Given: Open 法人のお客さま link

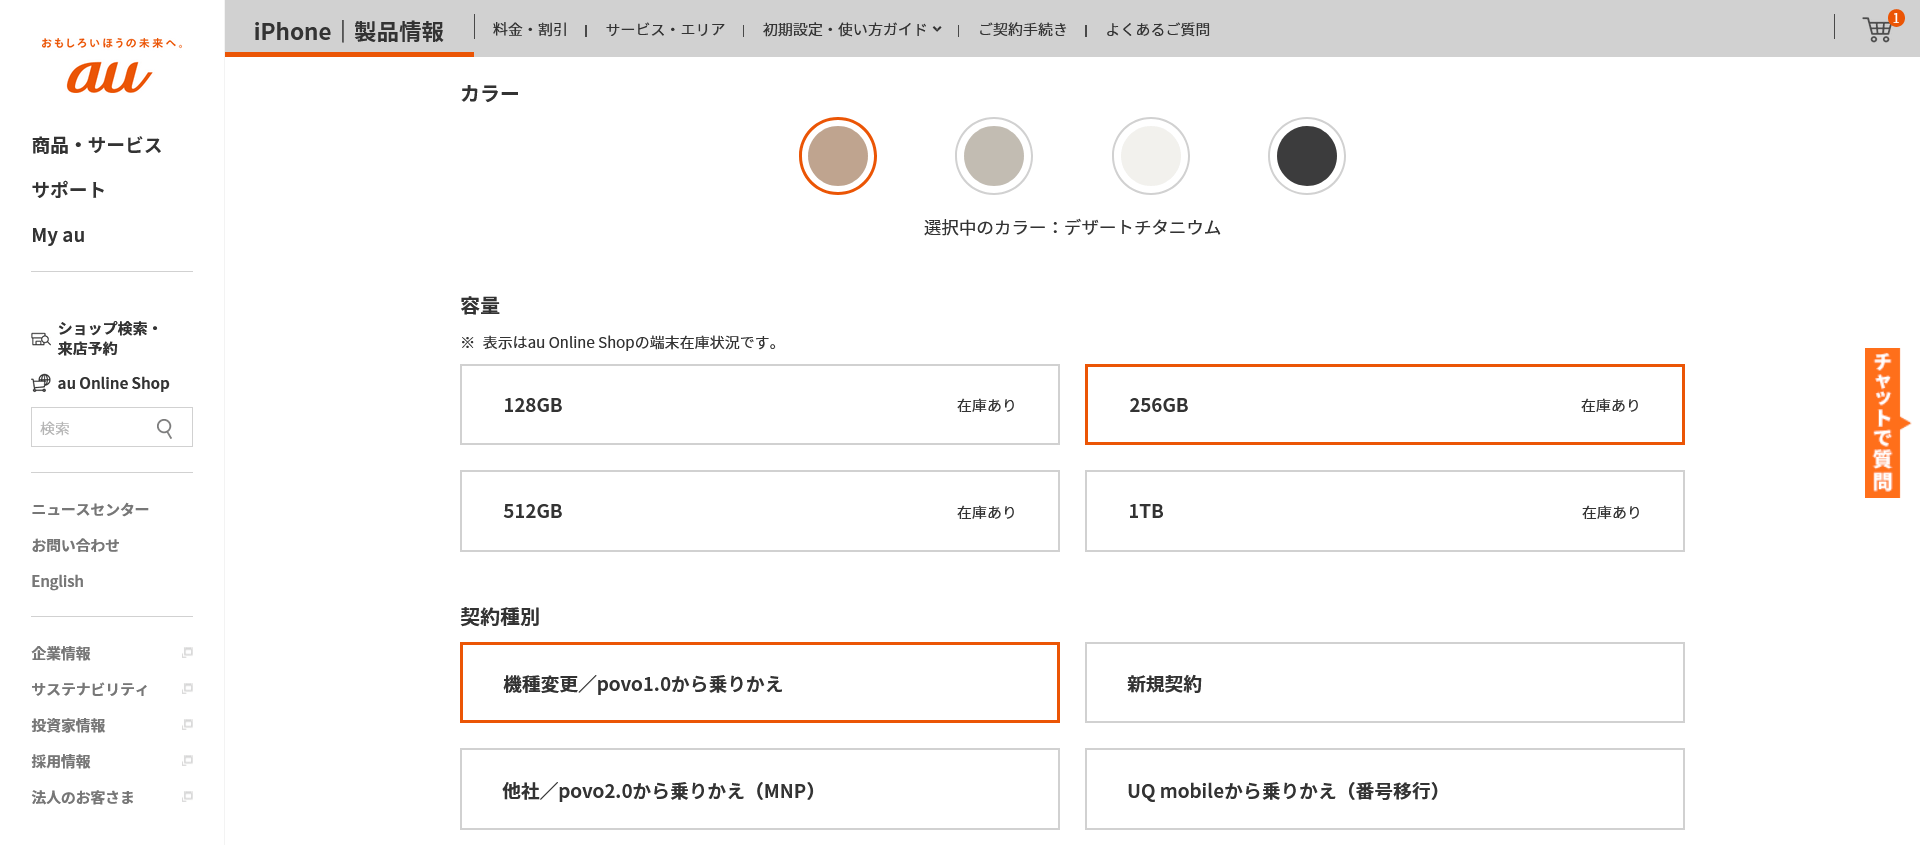Looking at the screenshot, I should [x=82, y=797].
